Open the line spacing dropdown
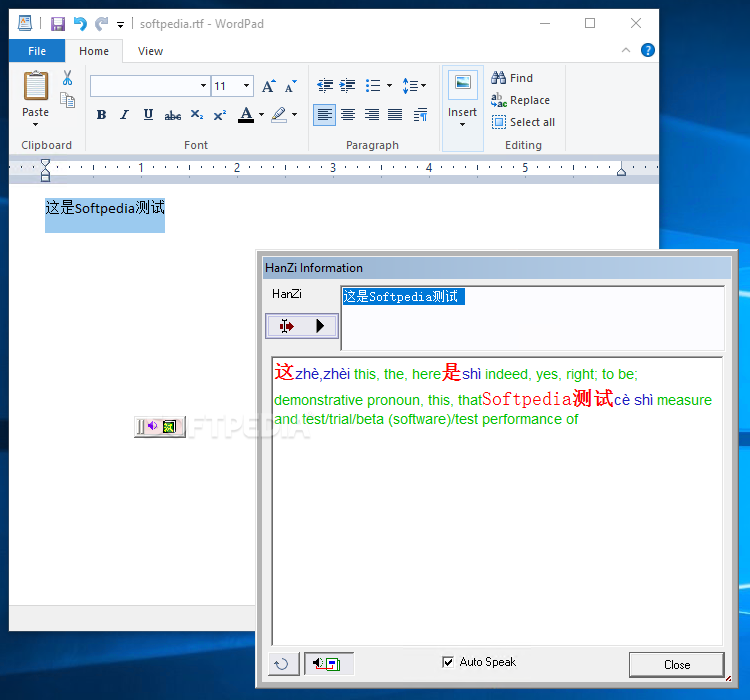 click(x=414, y=86)
